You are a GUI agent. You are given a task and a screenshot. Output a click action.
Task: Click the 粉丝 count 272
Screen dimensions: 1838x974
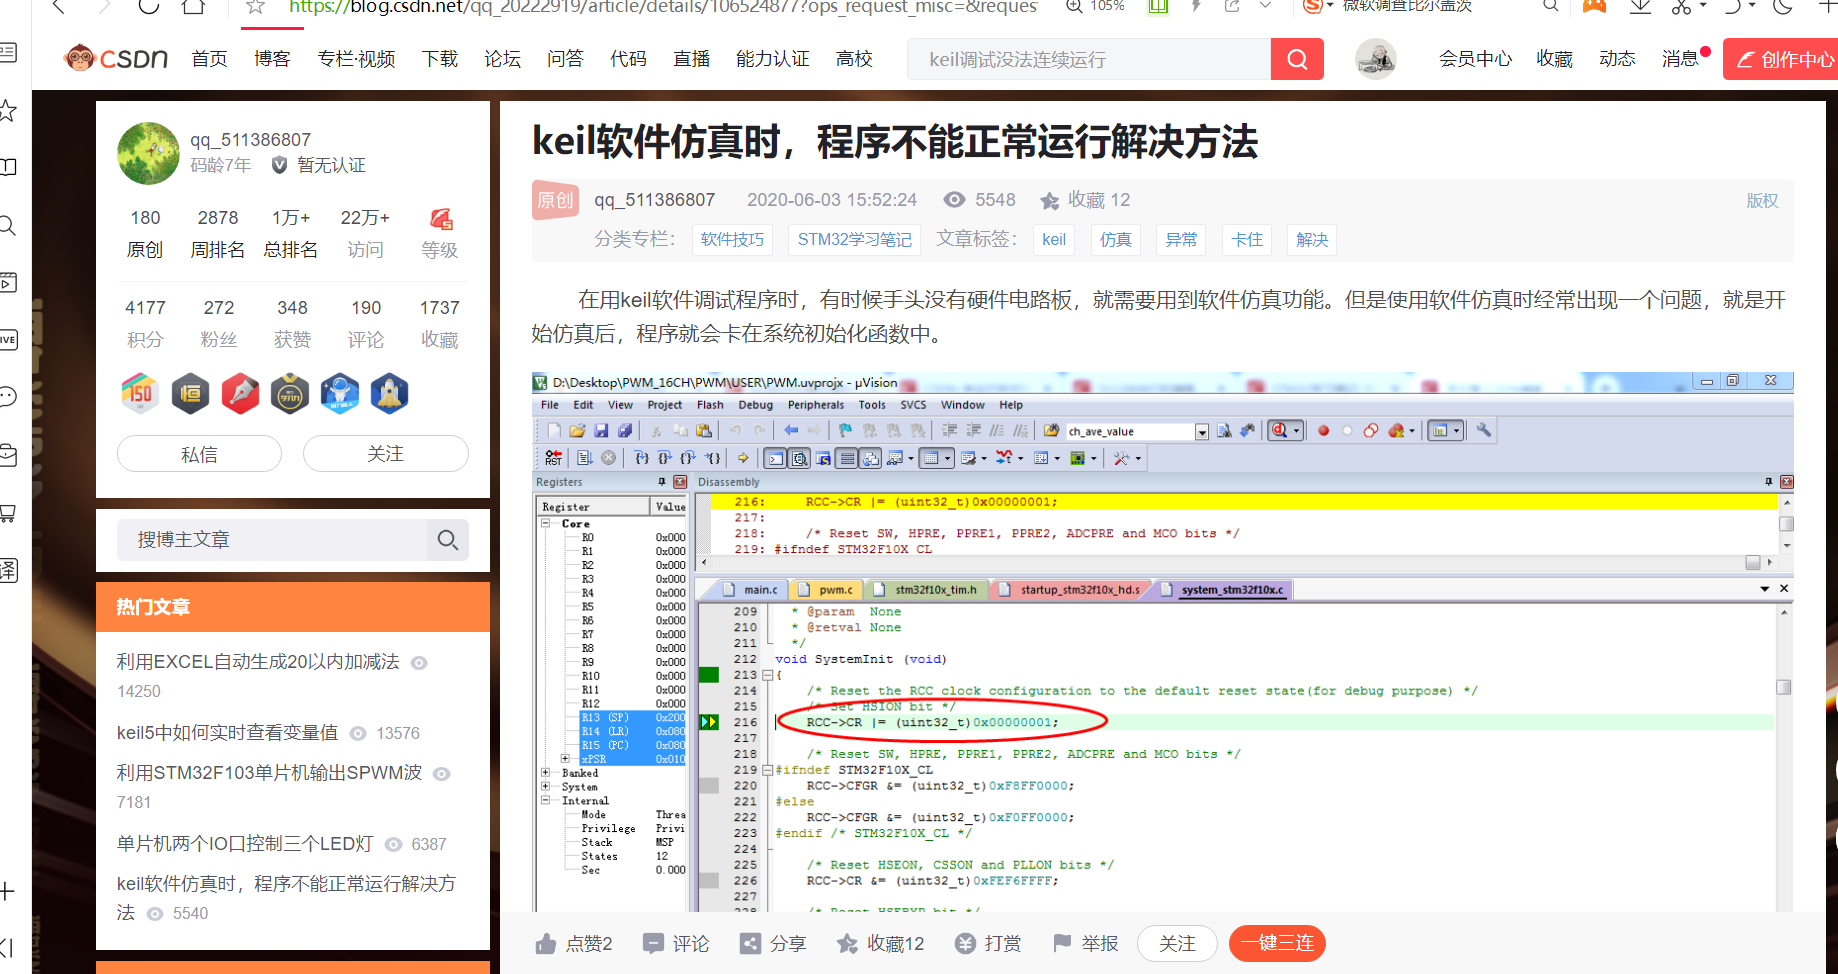point(219,308)
